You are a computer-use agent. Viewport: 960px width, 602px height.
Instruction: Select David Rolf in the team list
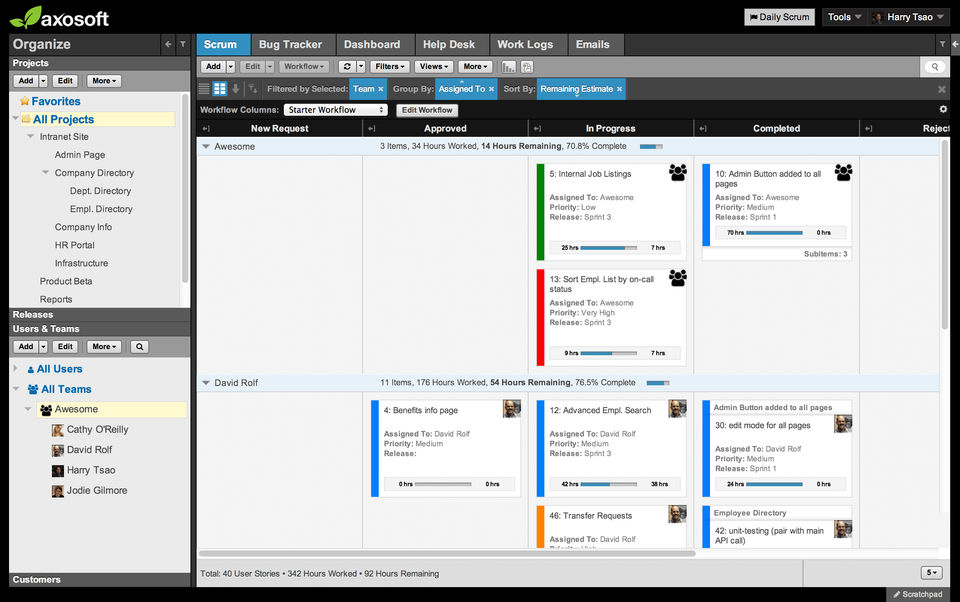[x=89, y=450]
